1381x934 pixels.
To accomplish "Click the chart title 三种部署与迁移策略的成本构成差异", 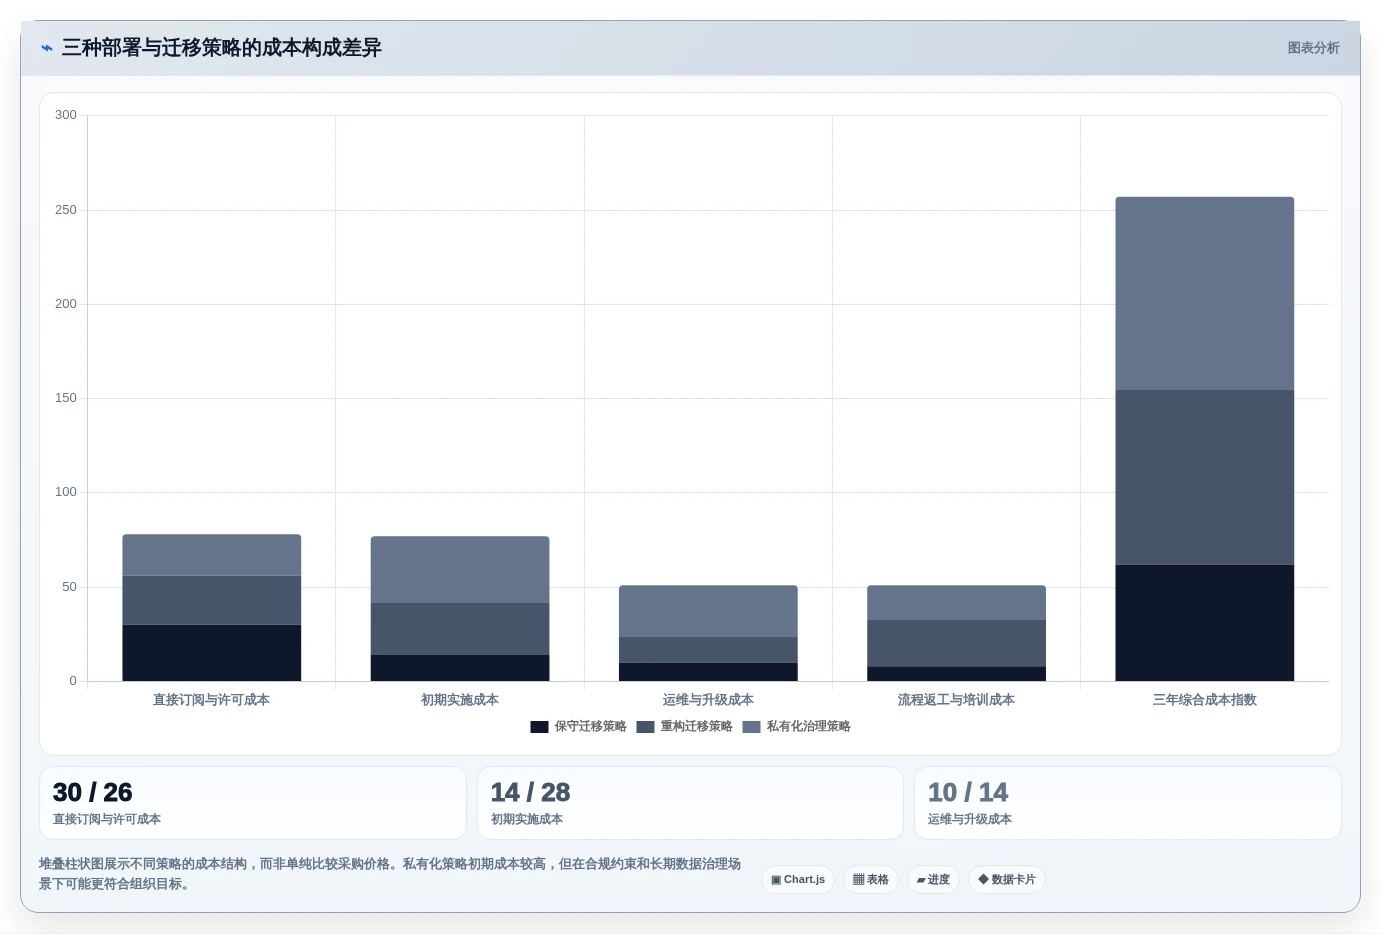I will [x=221, y=48].
